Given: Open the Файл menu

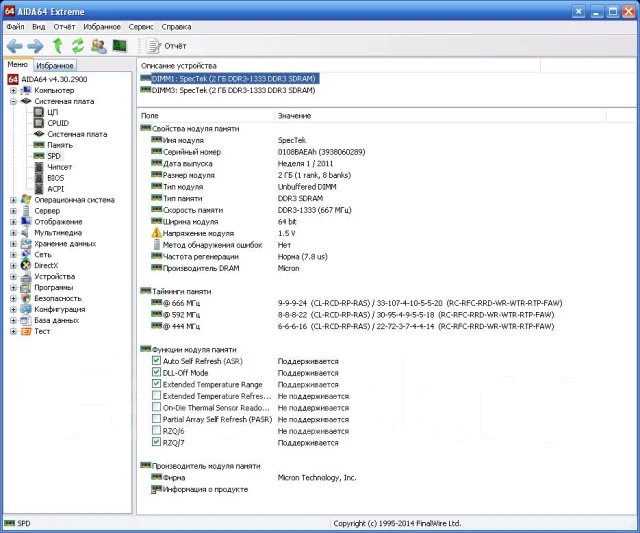Looking at the screenshot, I should pos(15,27).
